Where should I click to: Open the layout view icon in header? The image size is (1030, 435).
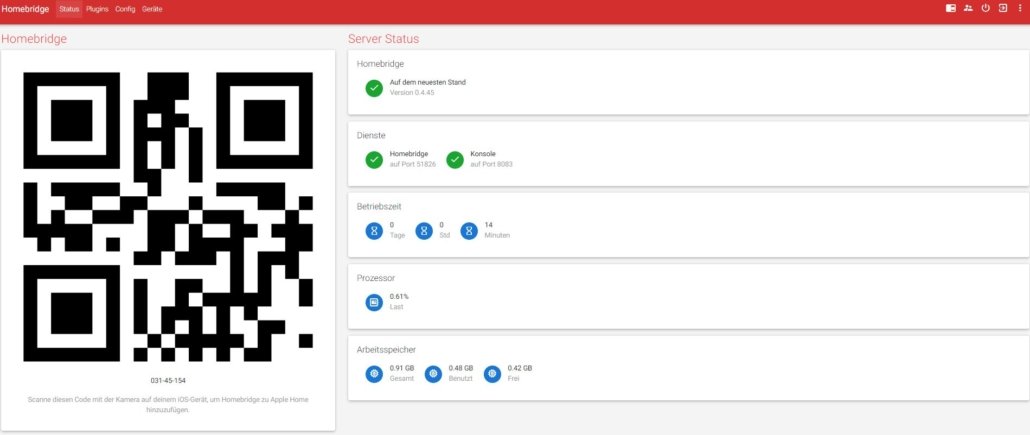pos(951,9)
